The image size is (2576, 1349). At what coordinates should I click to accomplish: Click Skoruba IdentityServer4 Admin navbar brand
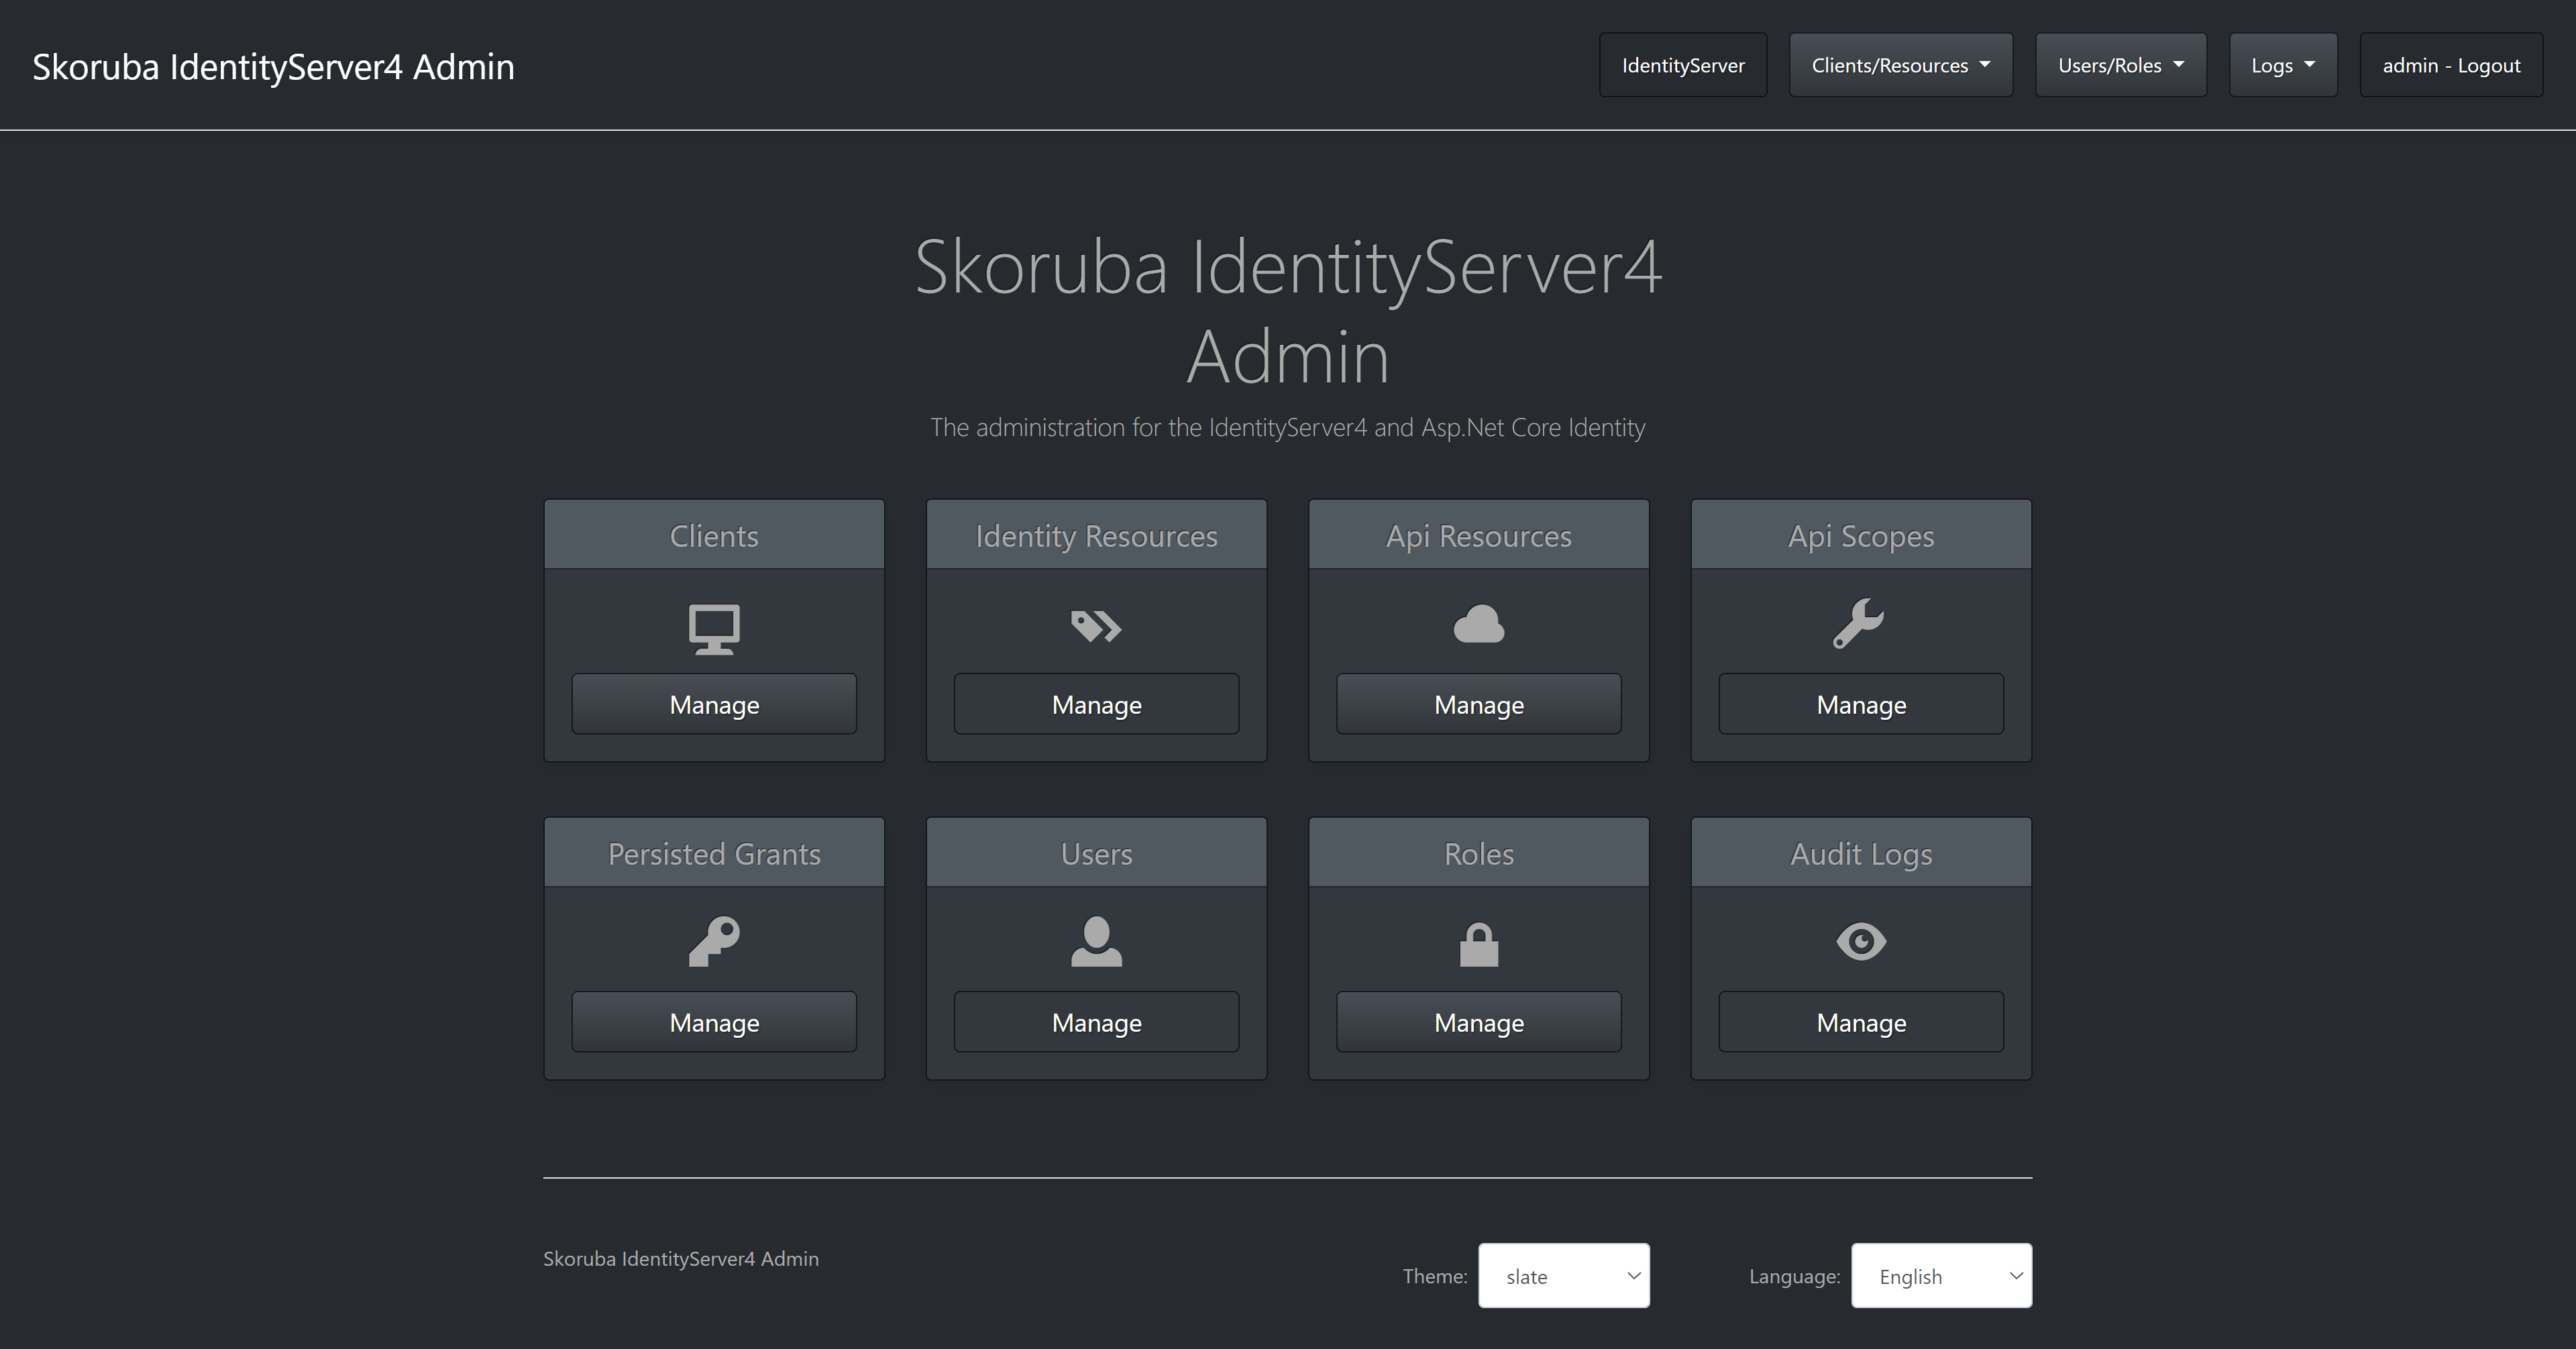point(273,66)
